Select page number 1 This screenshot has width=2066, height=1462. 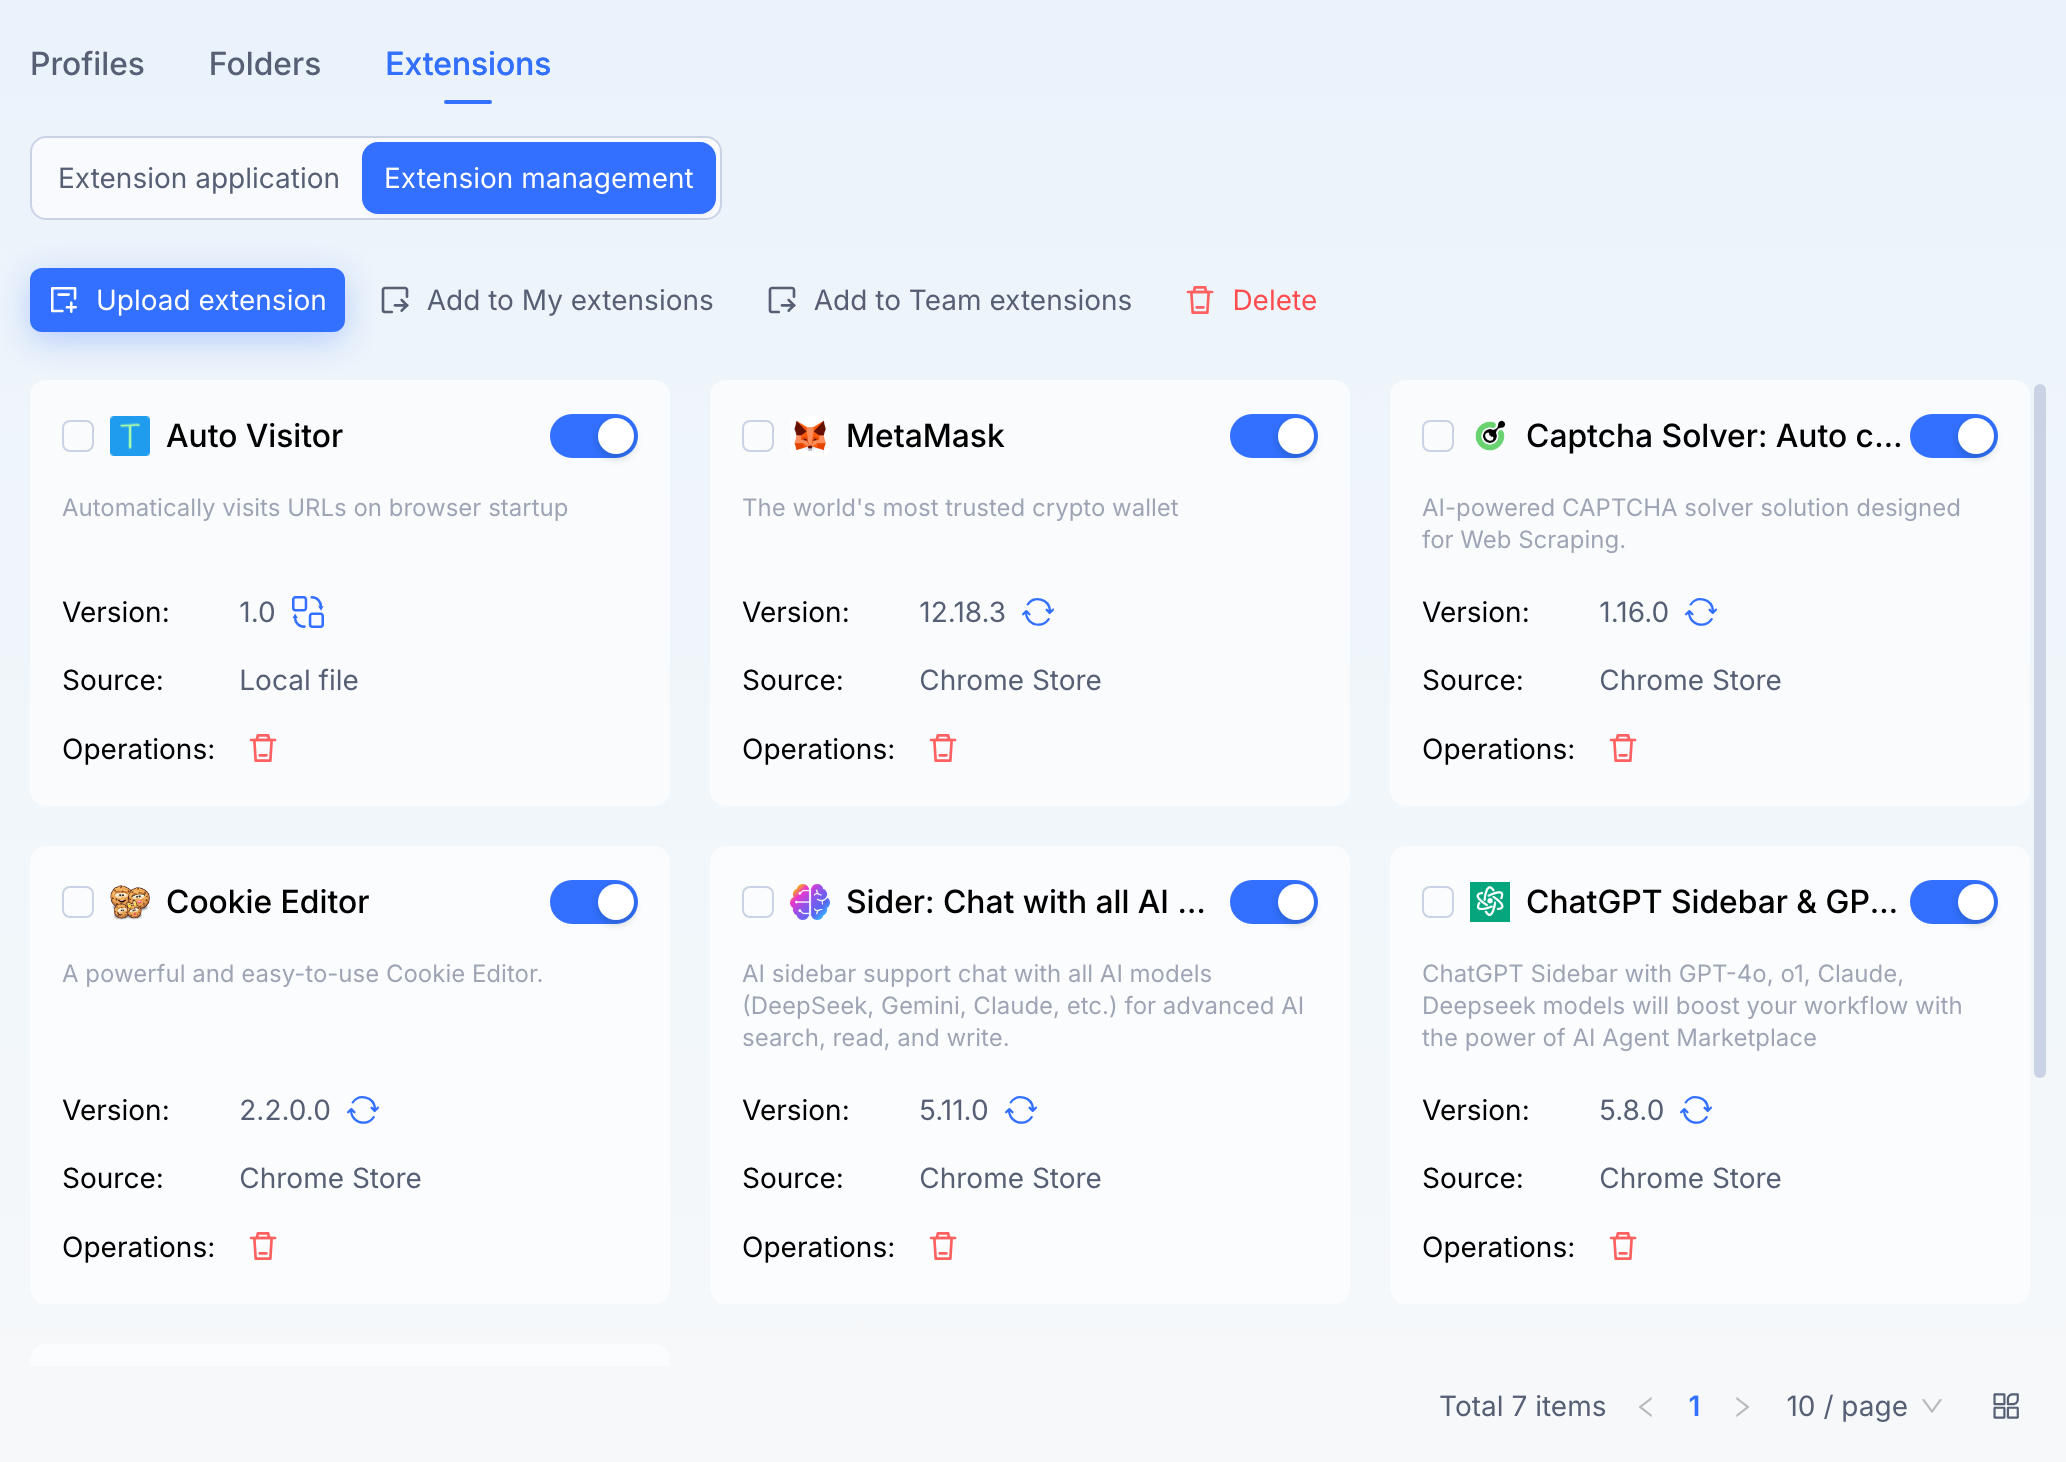coord(1694,1406)
